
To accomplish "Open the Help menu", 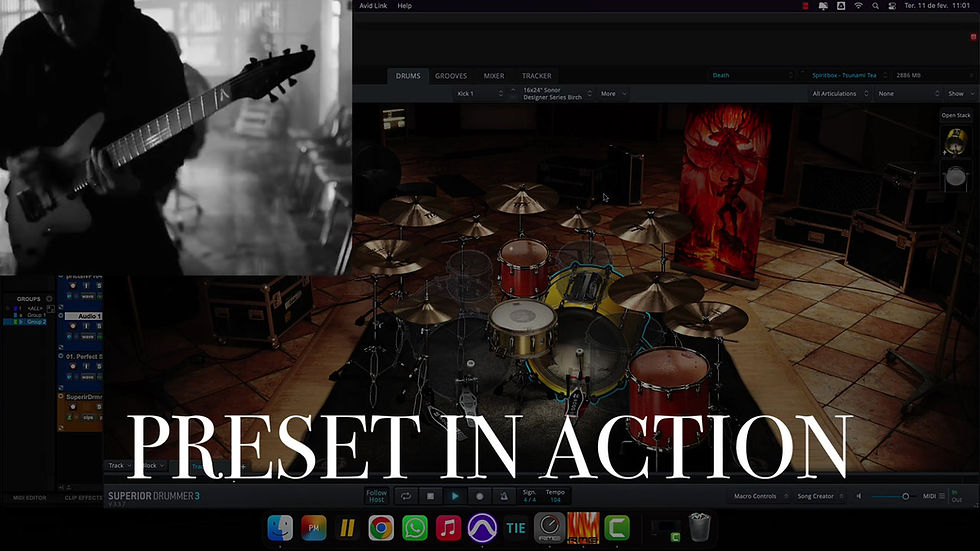I will (x=404, y=6).
